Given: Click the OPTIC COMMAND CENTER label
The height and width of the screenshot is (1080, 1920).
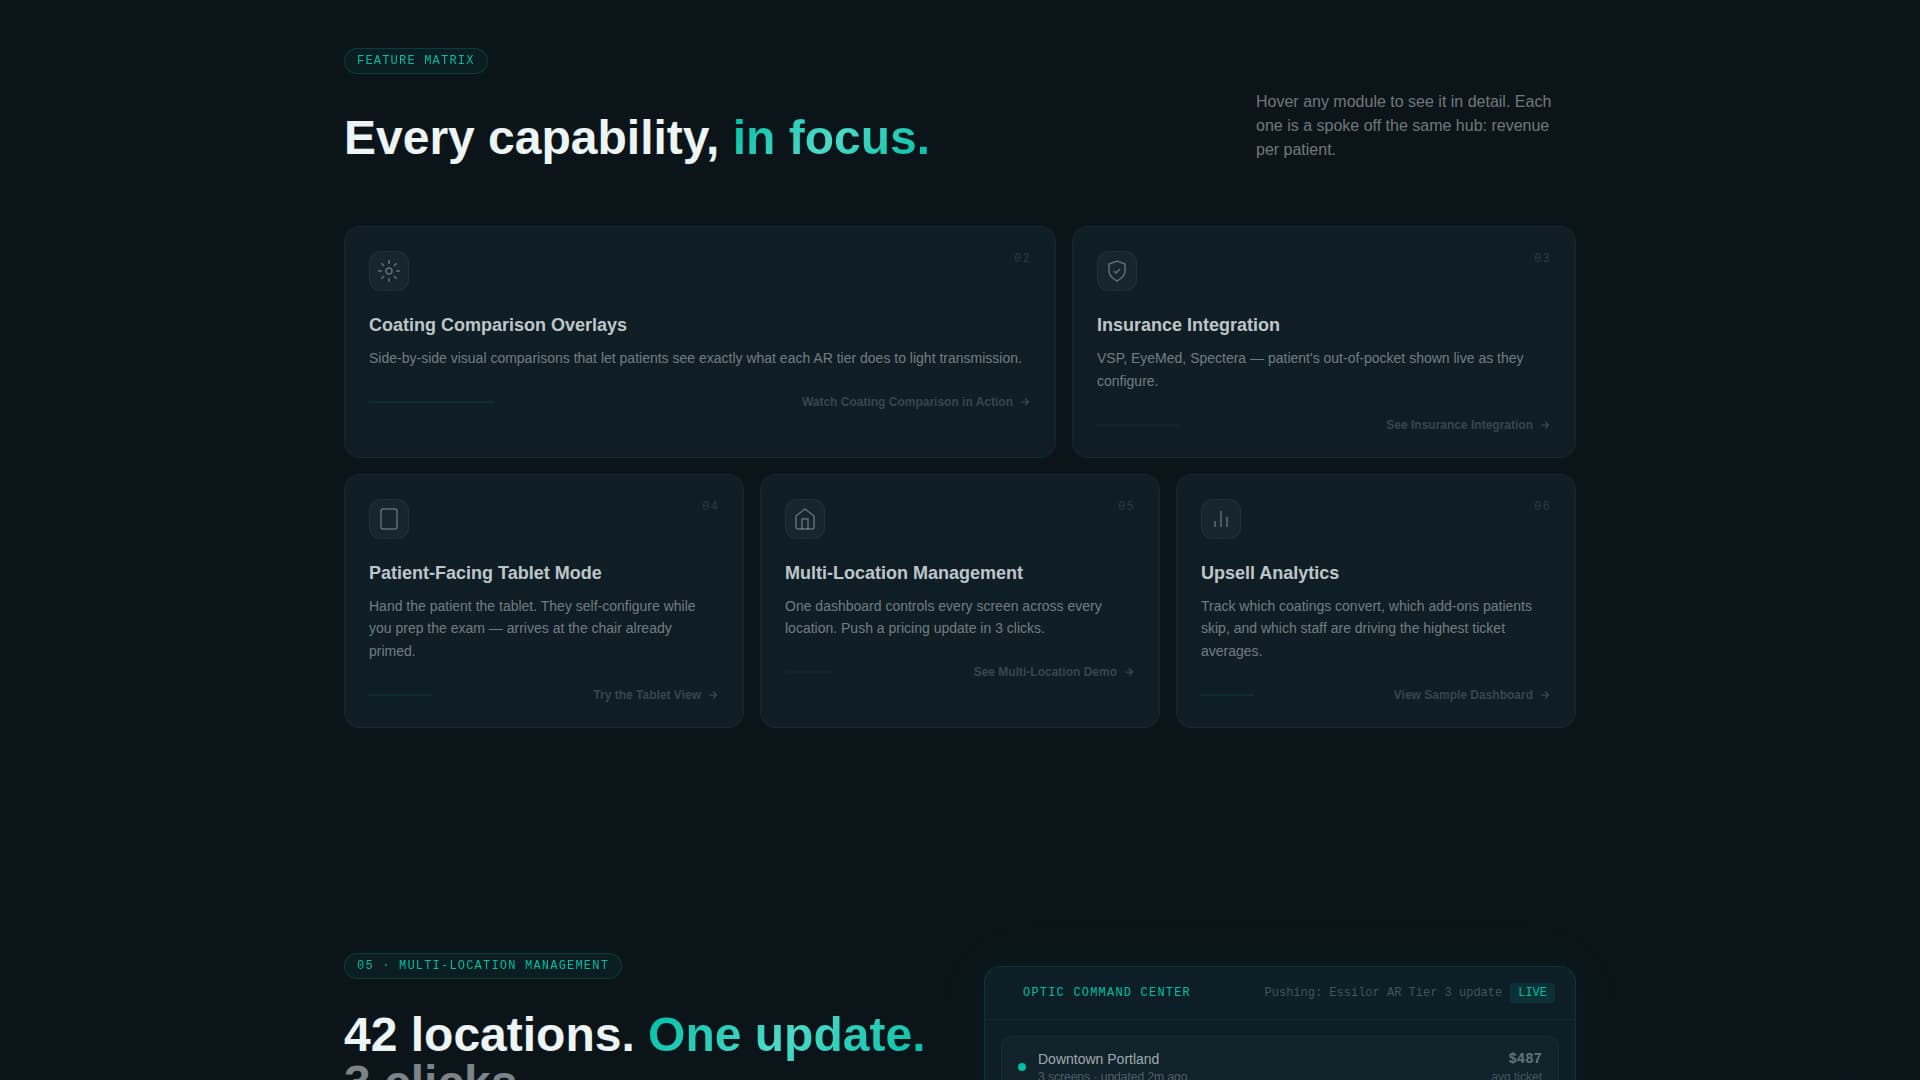Looking at the screenshot, I should click(x=1106, y=993).
